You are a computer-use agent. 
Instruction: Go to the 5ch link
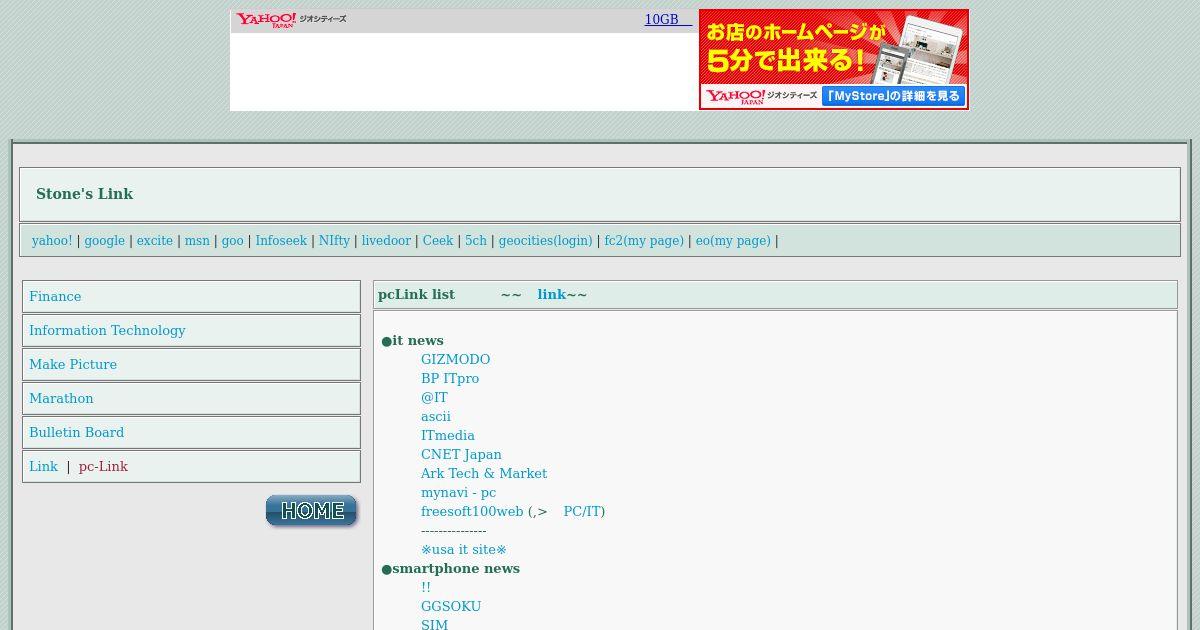click(x=476, y=241)
